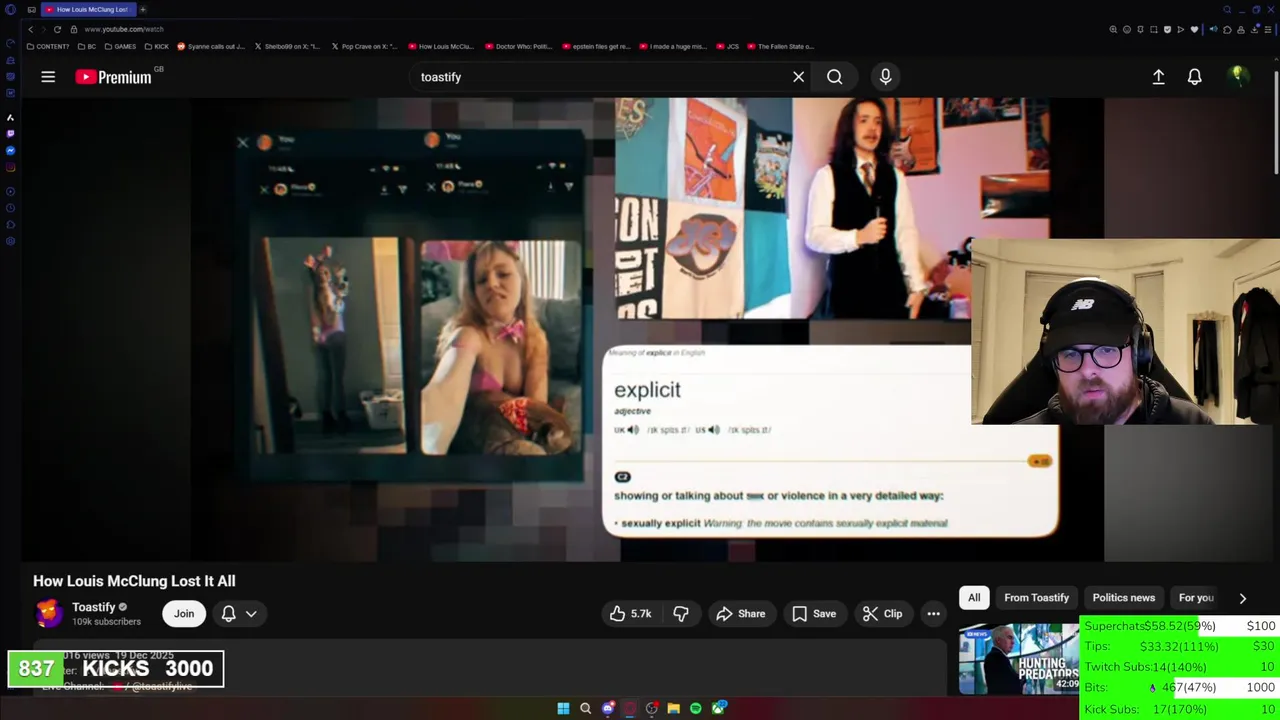Click the heart icon in browser toolbar
Image resolution: width=1280 pixels, height=720 pixels.
click(1194, 29)
